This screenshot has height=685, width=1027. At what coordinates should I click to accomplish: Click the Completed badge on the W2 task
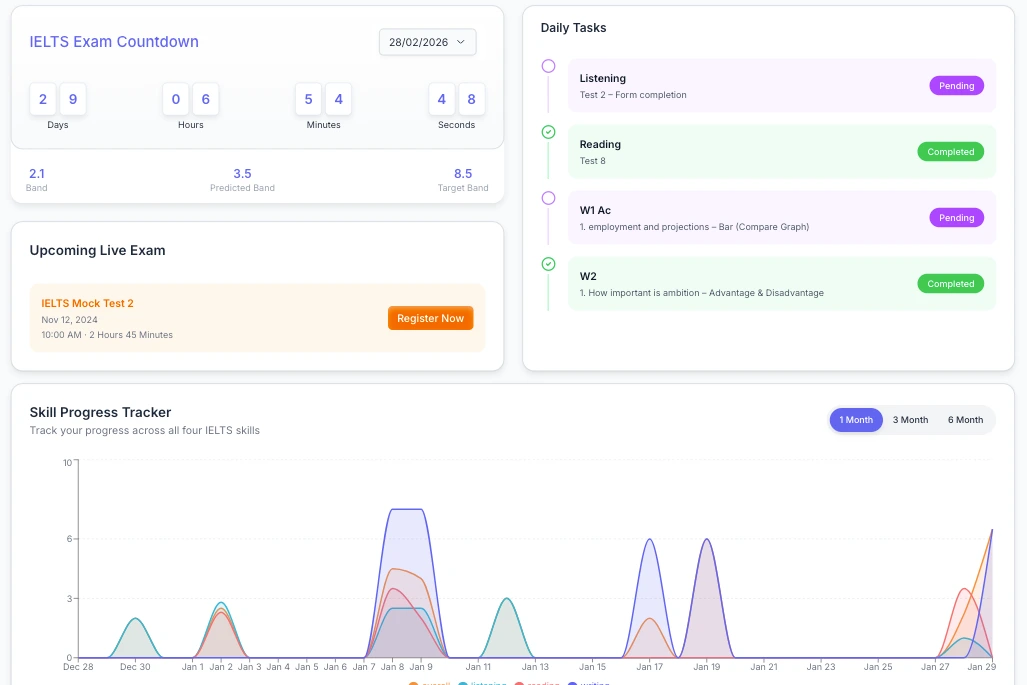tap(950, 283)
